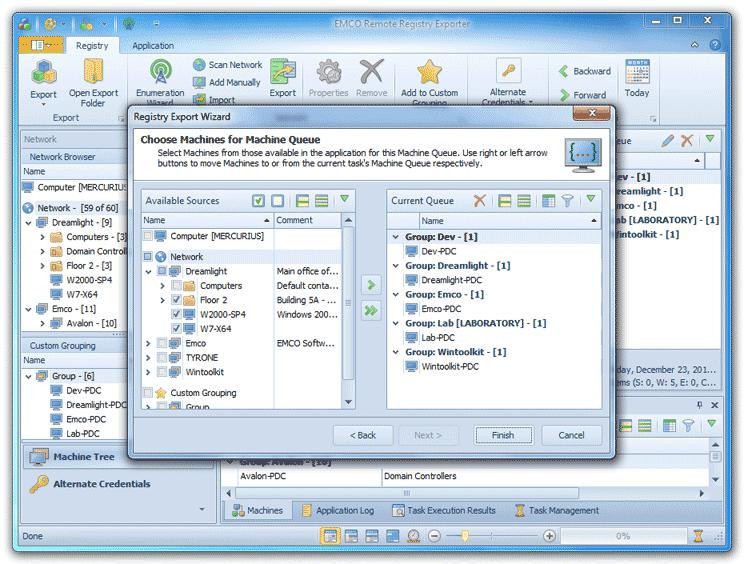Click the pencil edit icon in right panel
Image resolution: width=744 pixels, height=564 pixels.
pyautogui.click(x=668, y=140)
